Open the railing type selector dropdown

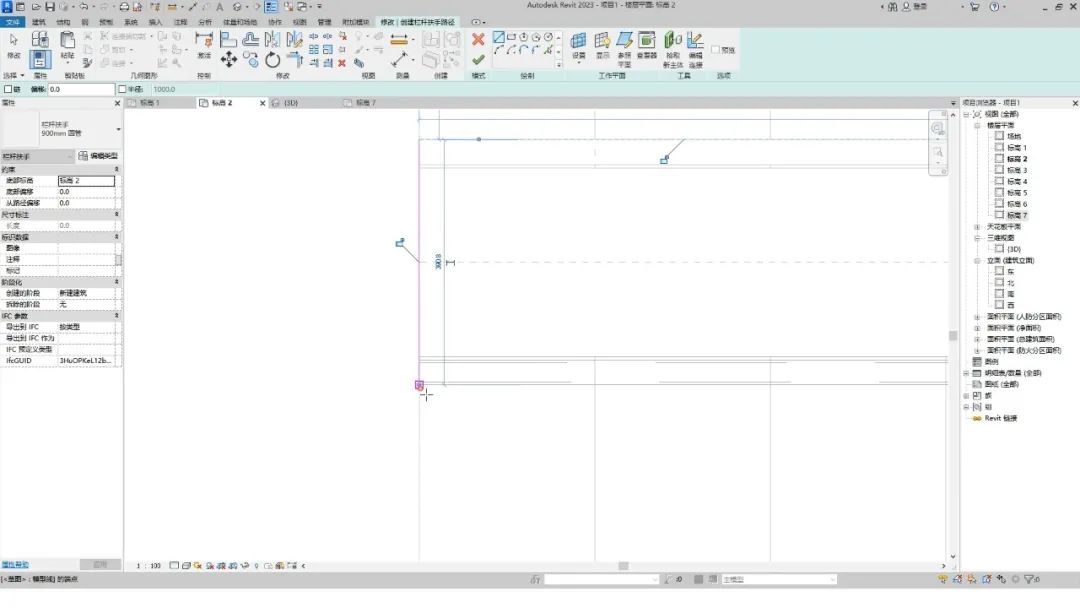pyautogui.click(x=118, y=129)
